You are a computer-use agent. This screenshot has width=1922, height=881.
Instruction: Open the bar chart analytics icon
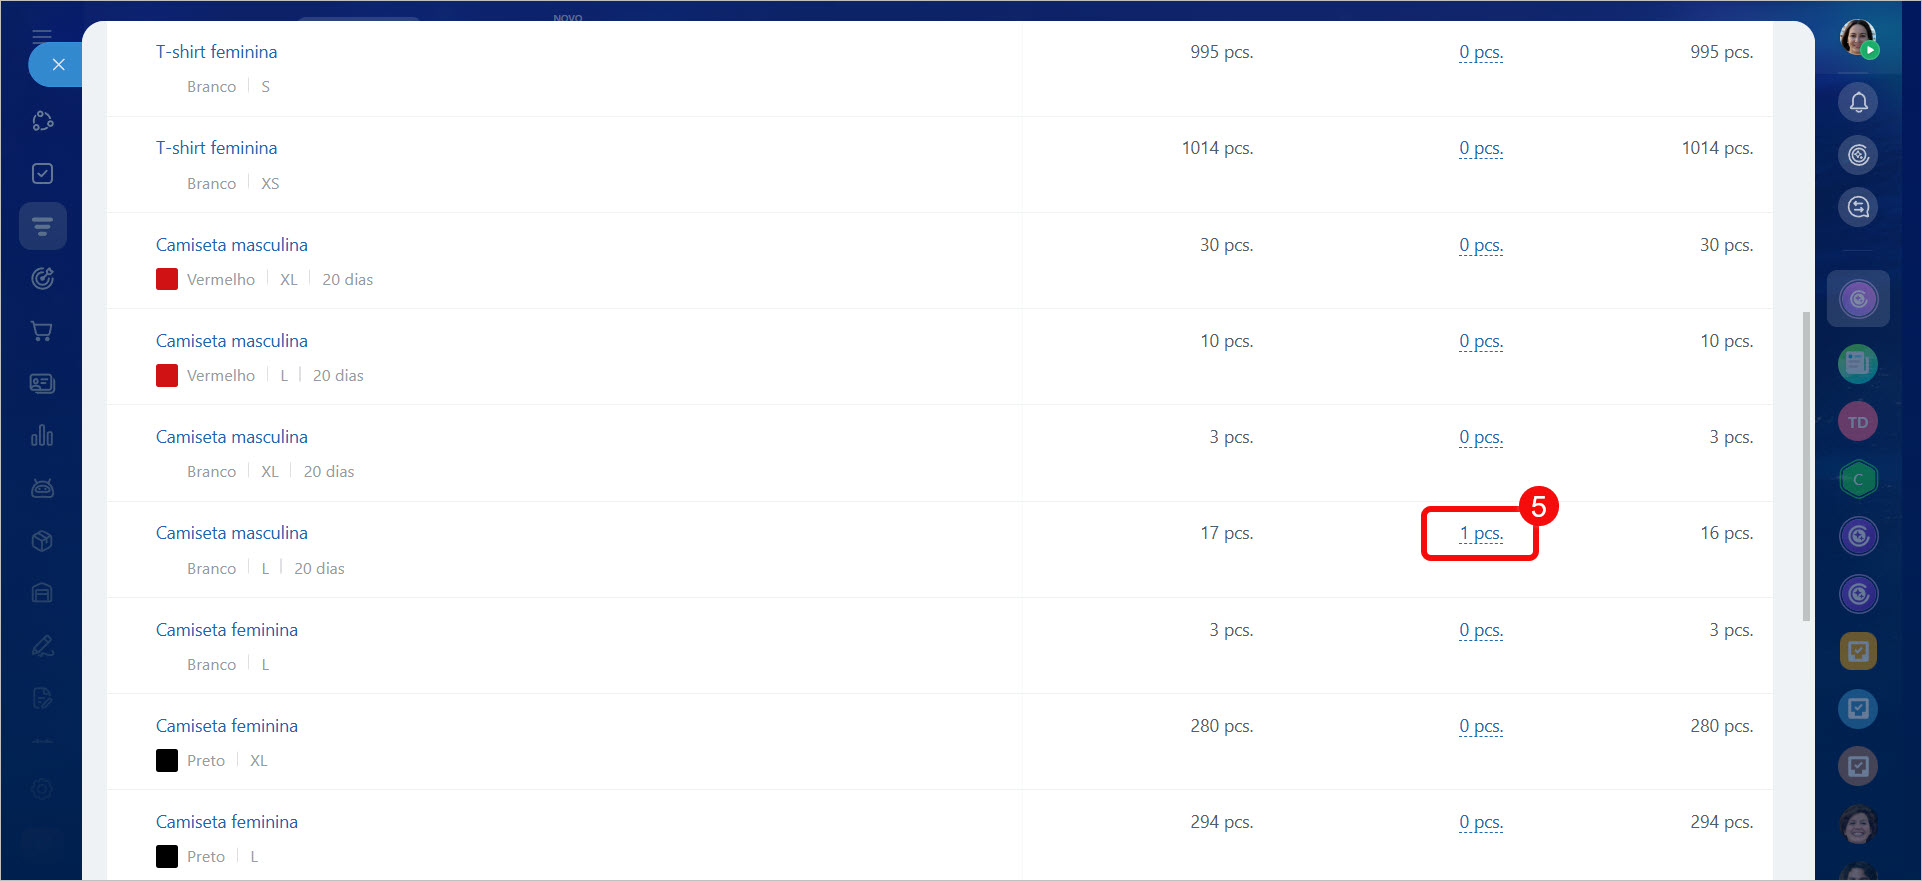42,436
